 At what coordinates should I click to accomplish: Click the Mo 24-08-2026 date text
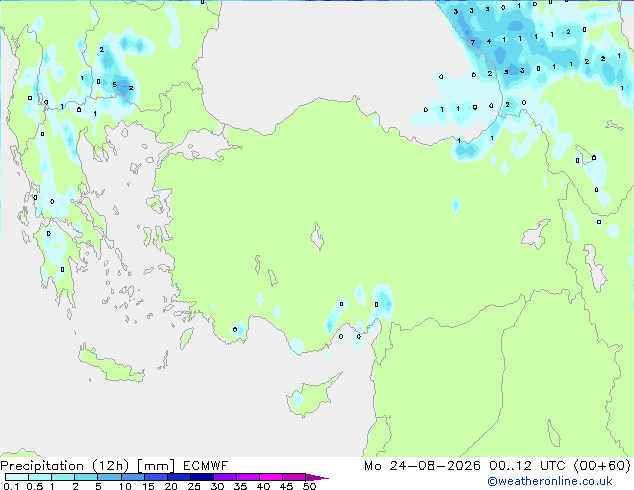click(x=422, y=466)
